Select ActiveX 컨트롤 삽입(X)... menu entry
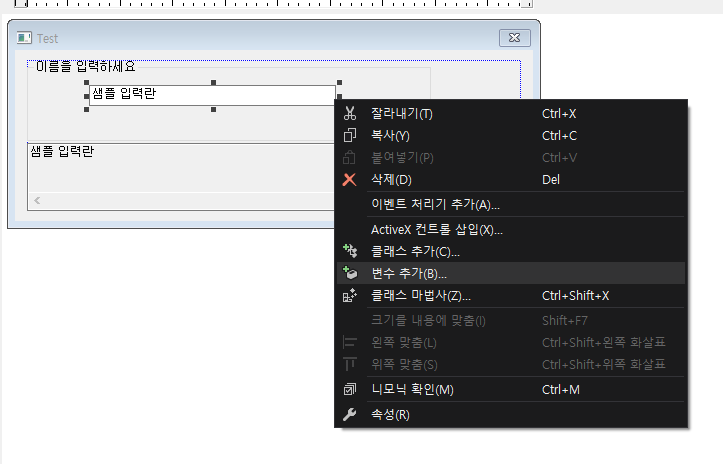 point(510,229)
